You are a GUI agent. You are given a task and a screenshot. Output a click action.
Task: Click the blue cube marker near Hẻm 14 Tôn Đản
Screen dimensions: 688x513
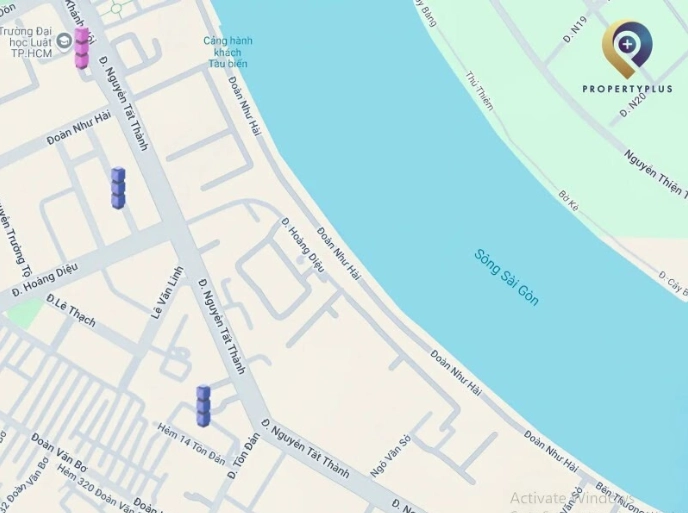coord(203,406)
